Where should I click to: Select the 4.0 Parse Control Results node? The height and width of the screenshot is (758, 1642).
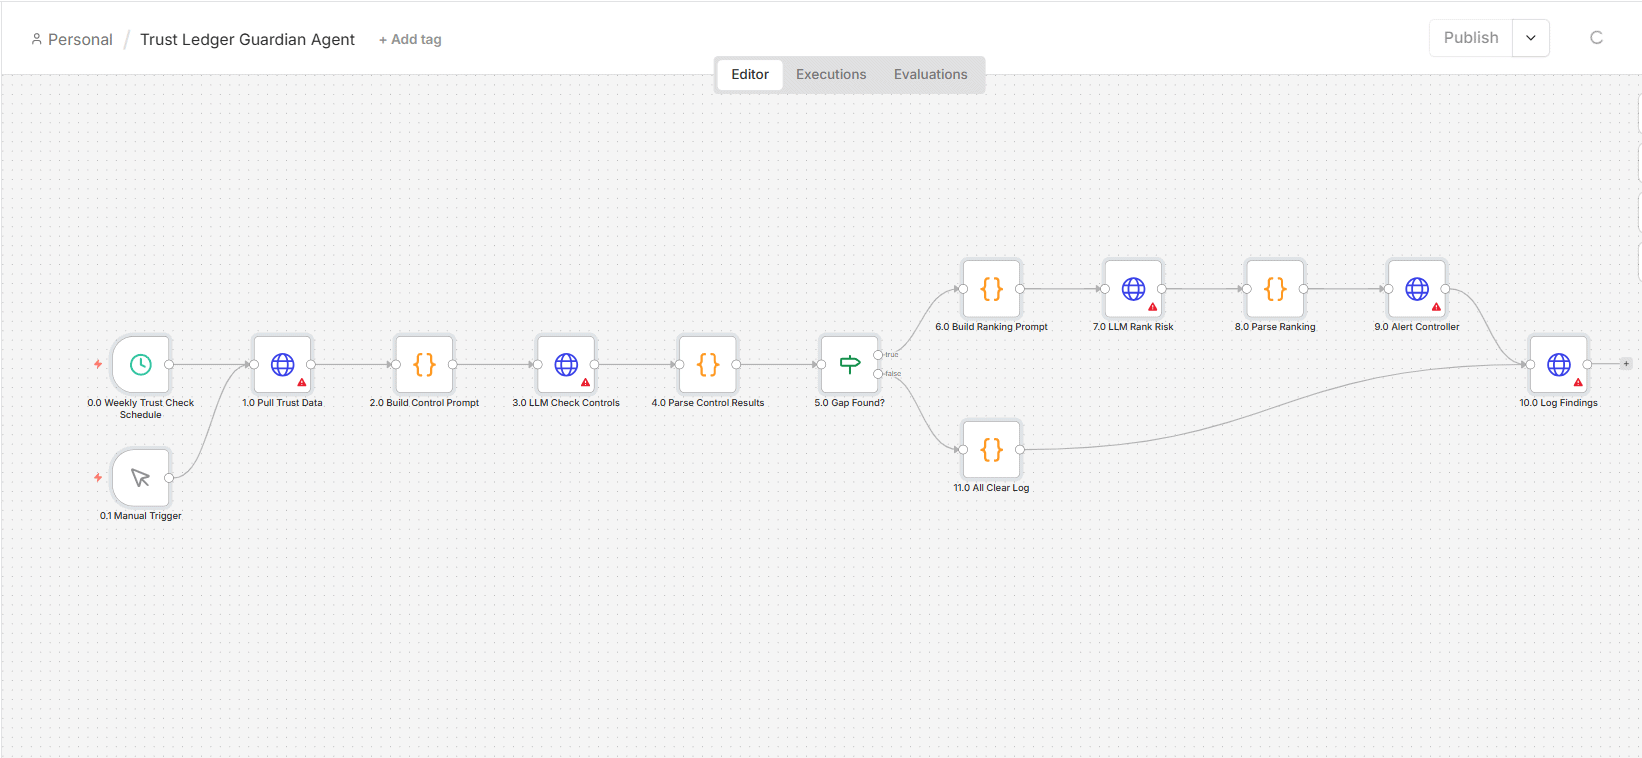coord(708,364)
